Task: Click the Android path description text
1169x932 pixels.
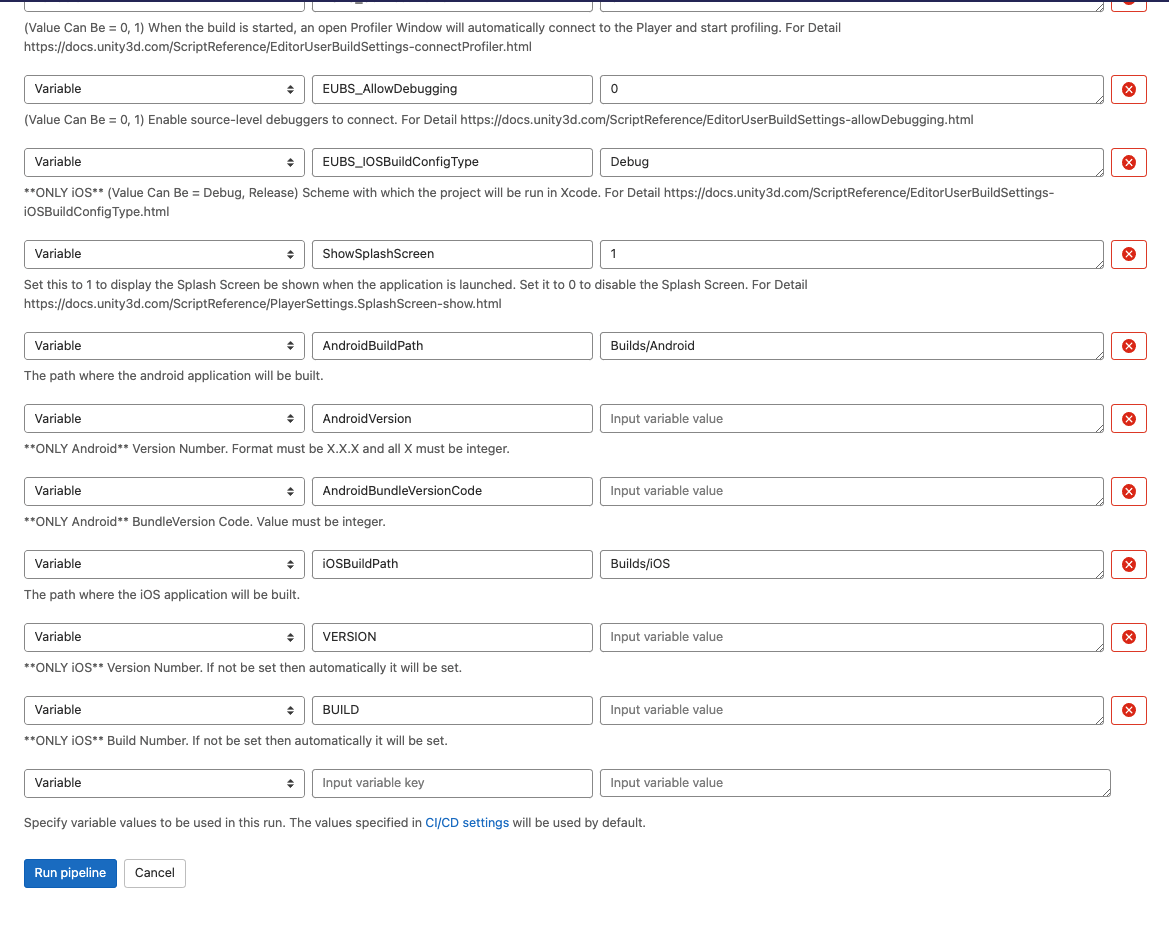Action: [174, 376]
